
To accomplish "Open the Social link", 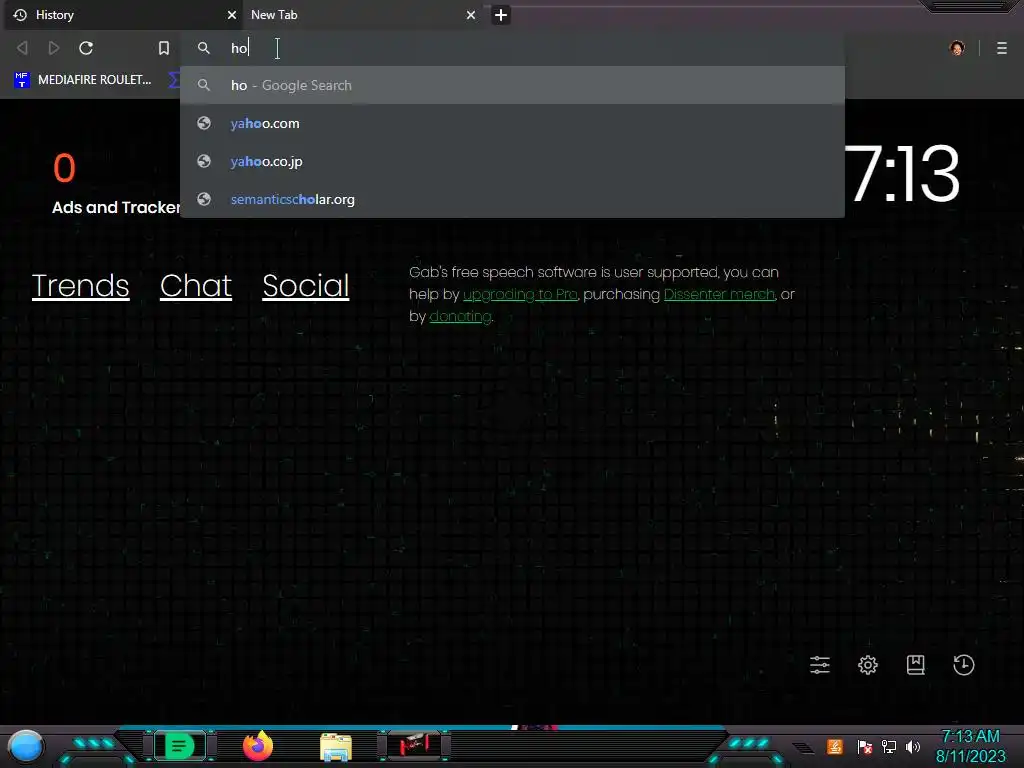I will (306, 286).
